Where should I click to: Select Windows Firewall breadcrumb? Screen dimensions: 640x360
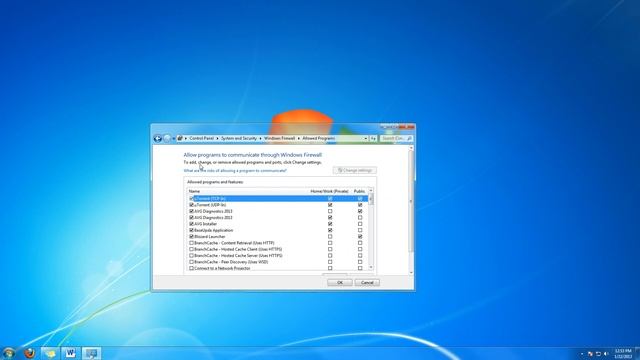point(279,138)
